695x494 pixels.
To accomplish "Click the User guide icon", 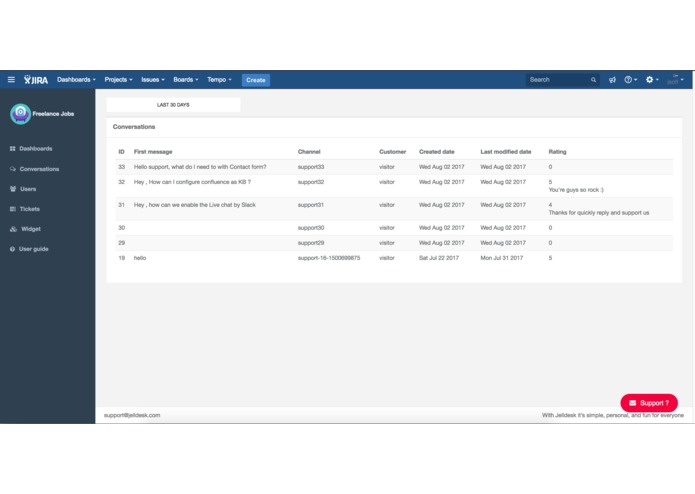I will [x=12, y=249].
